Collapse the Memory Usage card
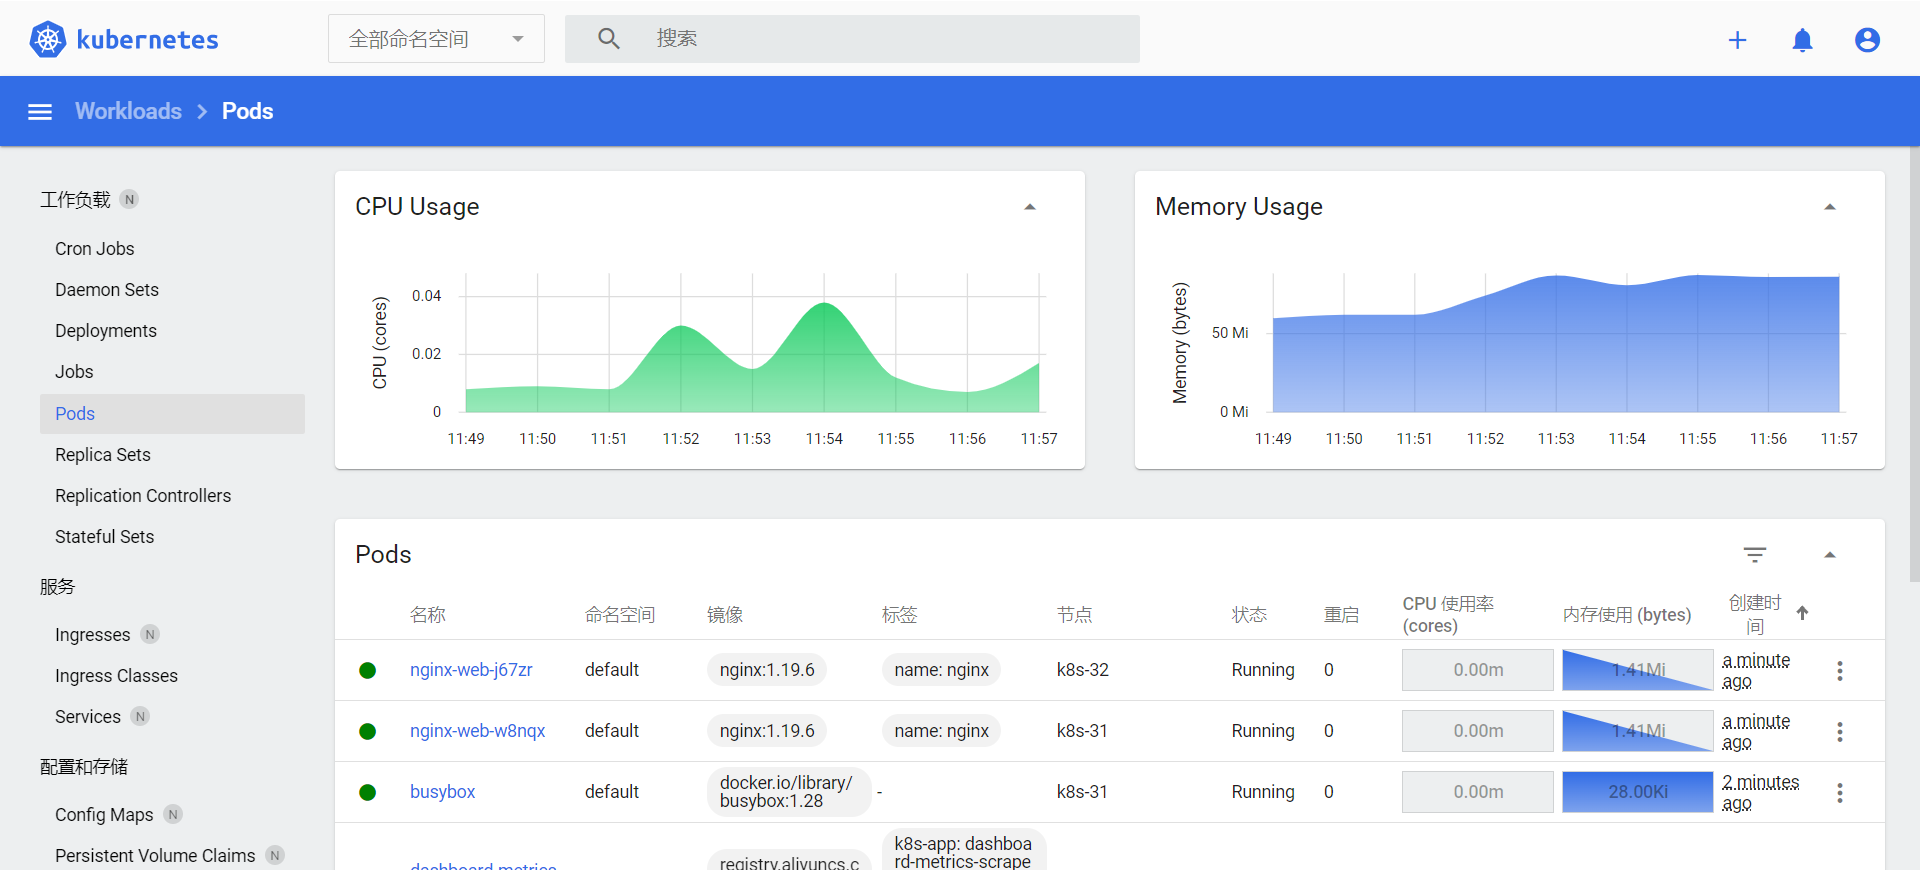Screen dimensions: 1920x870 pos(1830,207)
